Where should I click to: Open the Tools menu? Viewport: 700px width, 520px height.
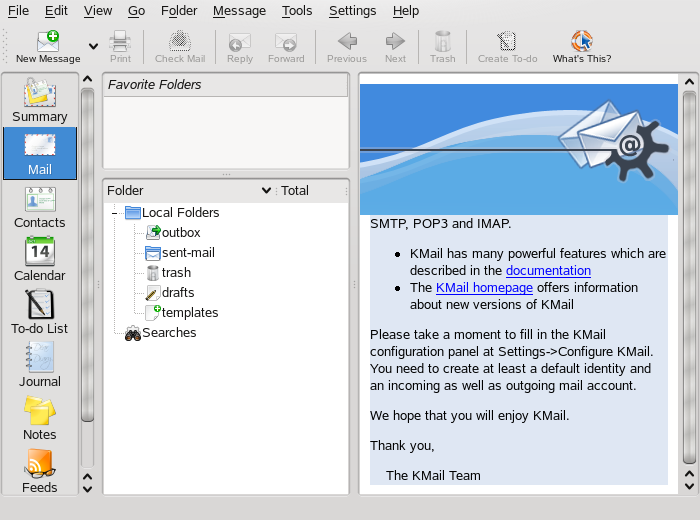297,10
